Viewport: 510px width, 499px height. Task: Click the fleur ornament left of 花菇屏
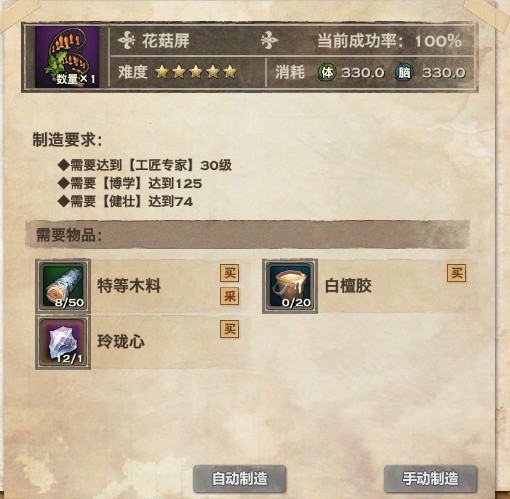[126, 41]
